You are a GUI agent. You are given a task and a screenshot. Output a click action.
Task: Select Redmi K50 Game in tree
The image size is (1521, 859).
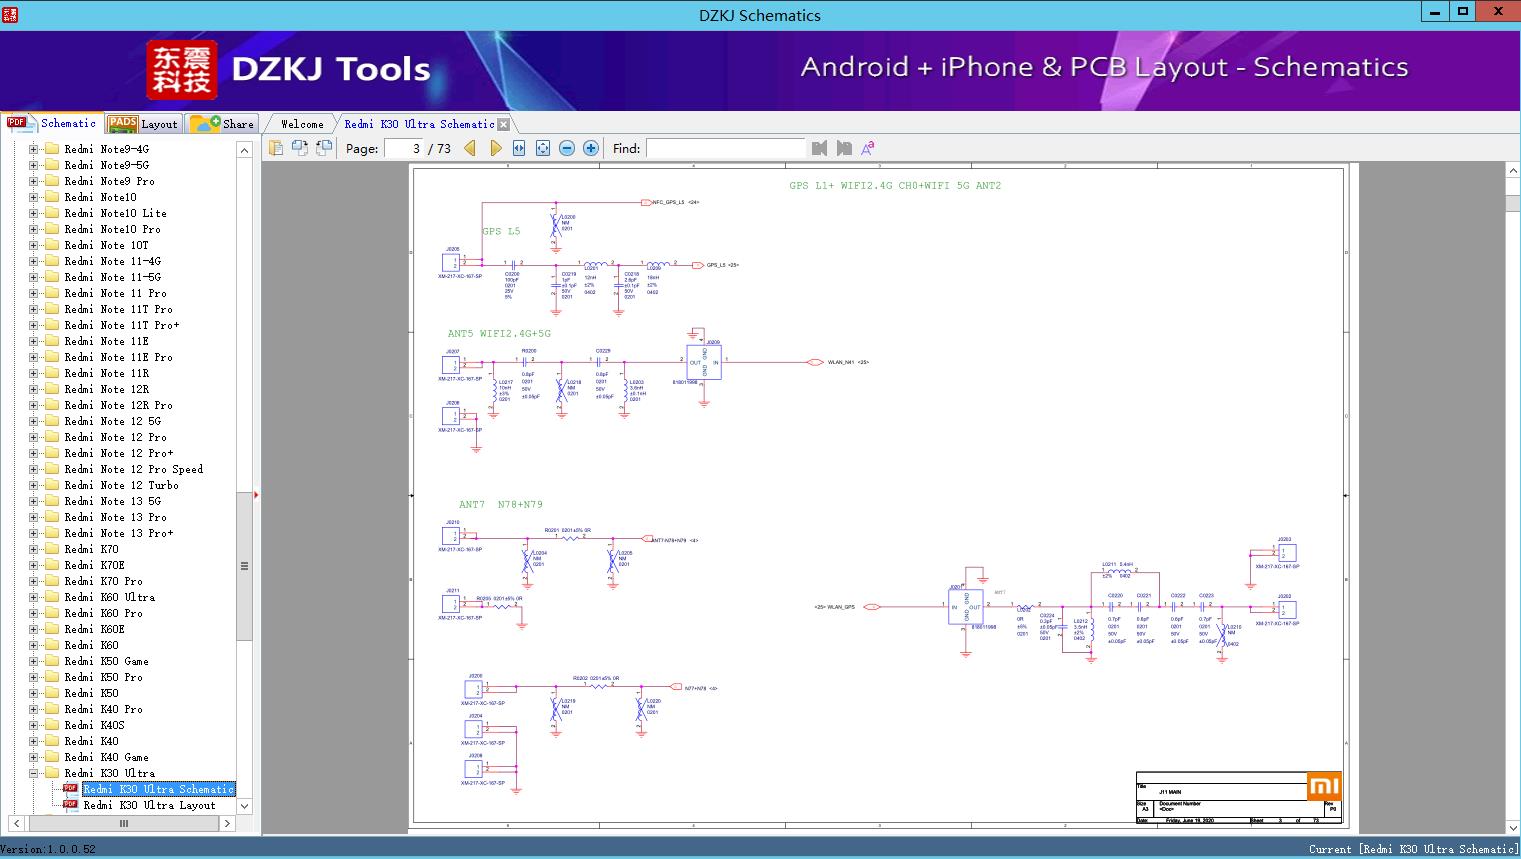[106, 661]
